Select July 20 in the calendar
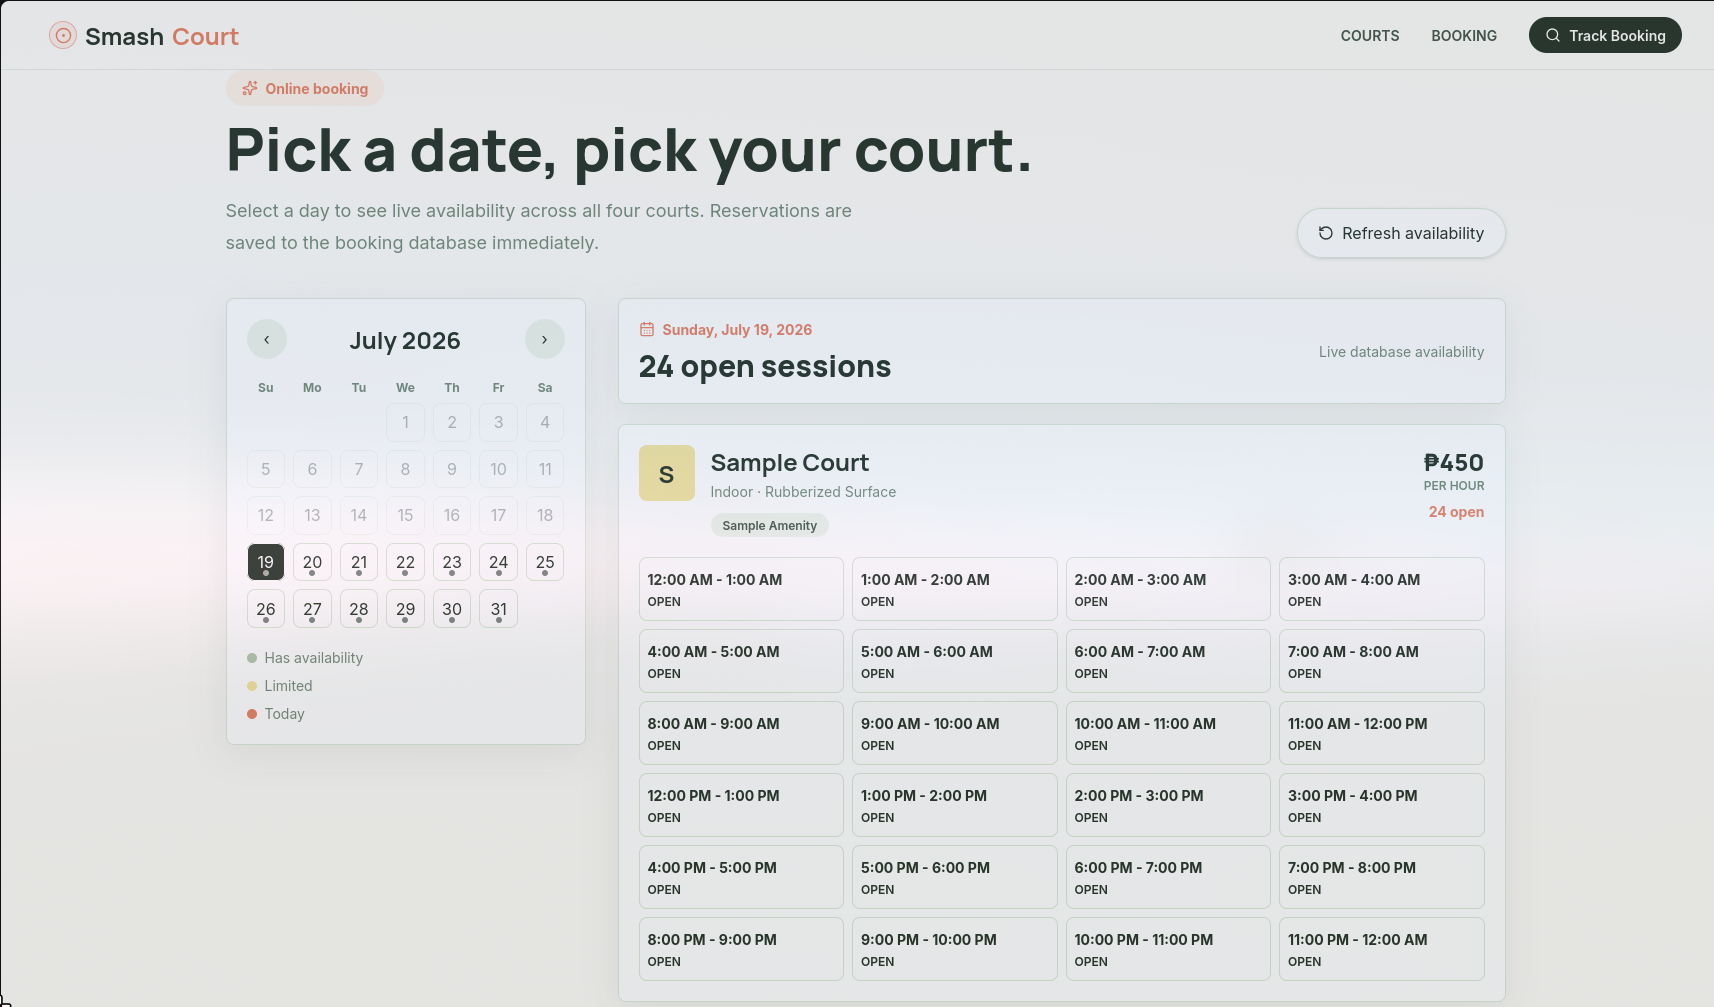 pyautogui.click(x=312, y=562)
